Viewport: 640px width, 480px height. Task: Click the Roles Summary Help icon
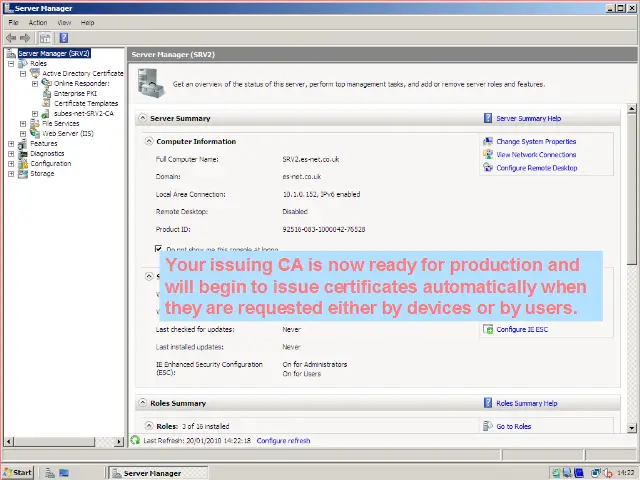pyautogui.click(x=488, y=403)
